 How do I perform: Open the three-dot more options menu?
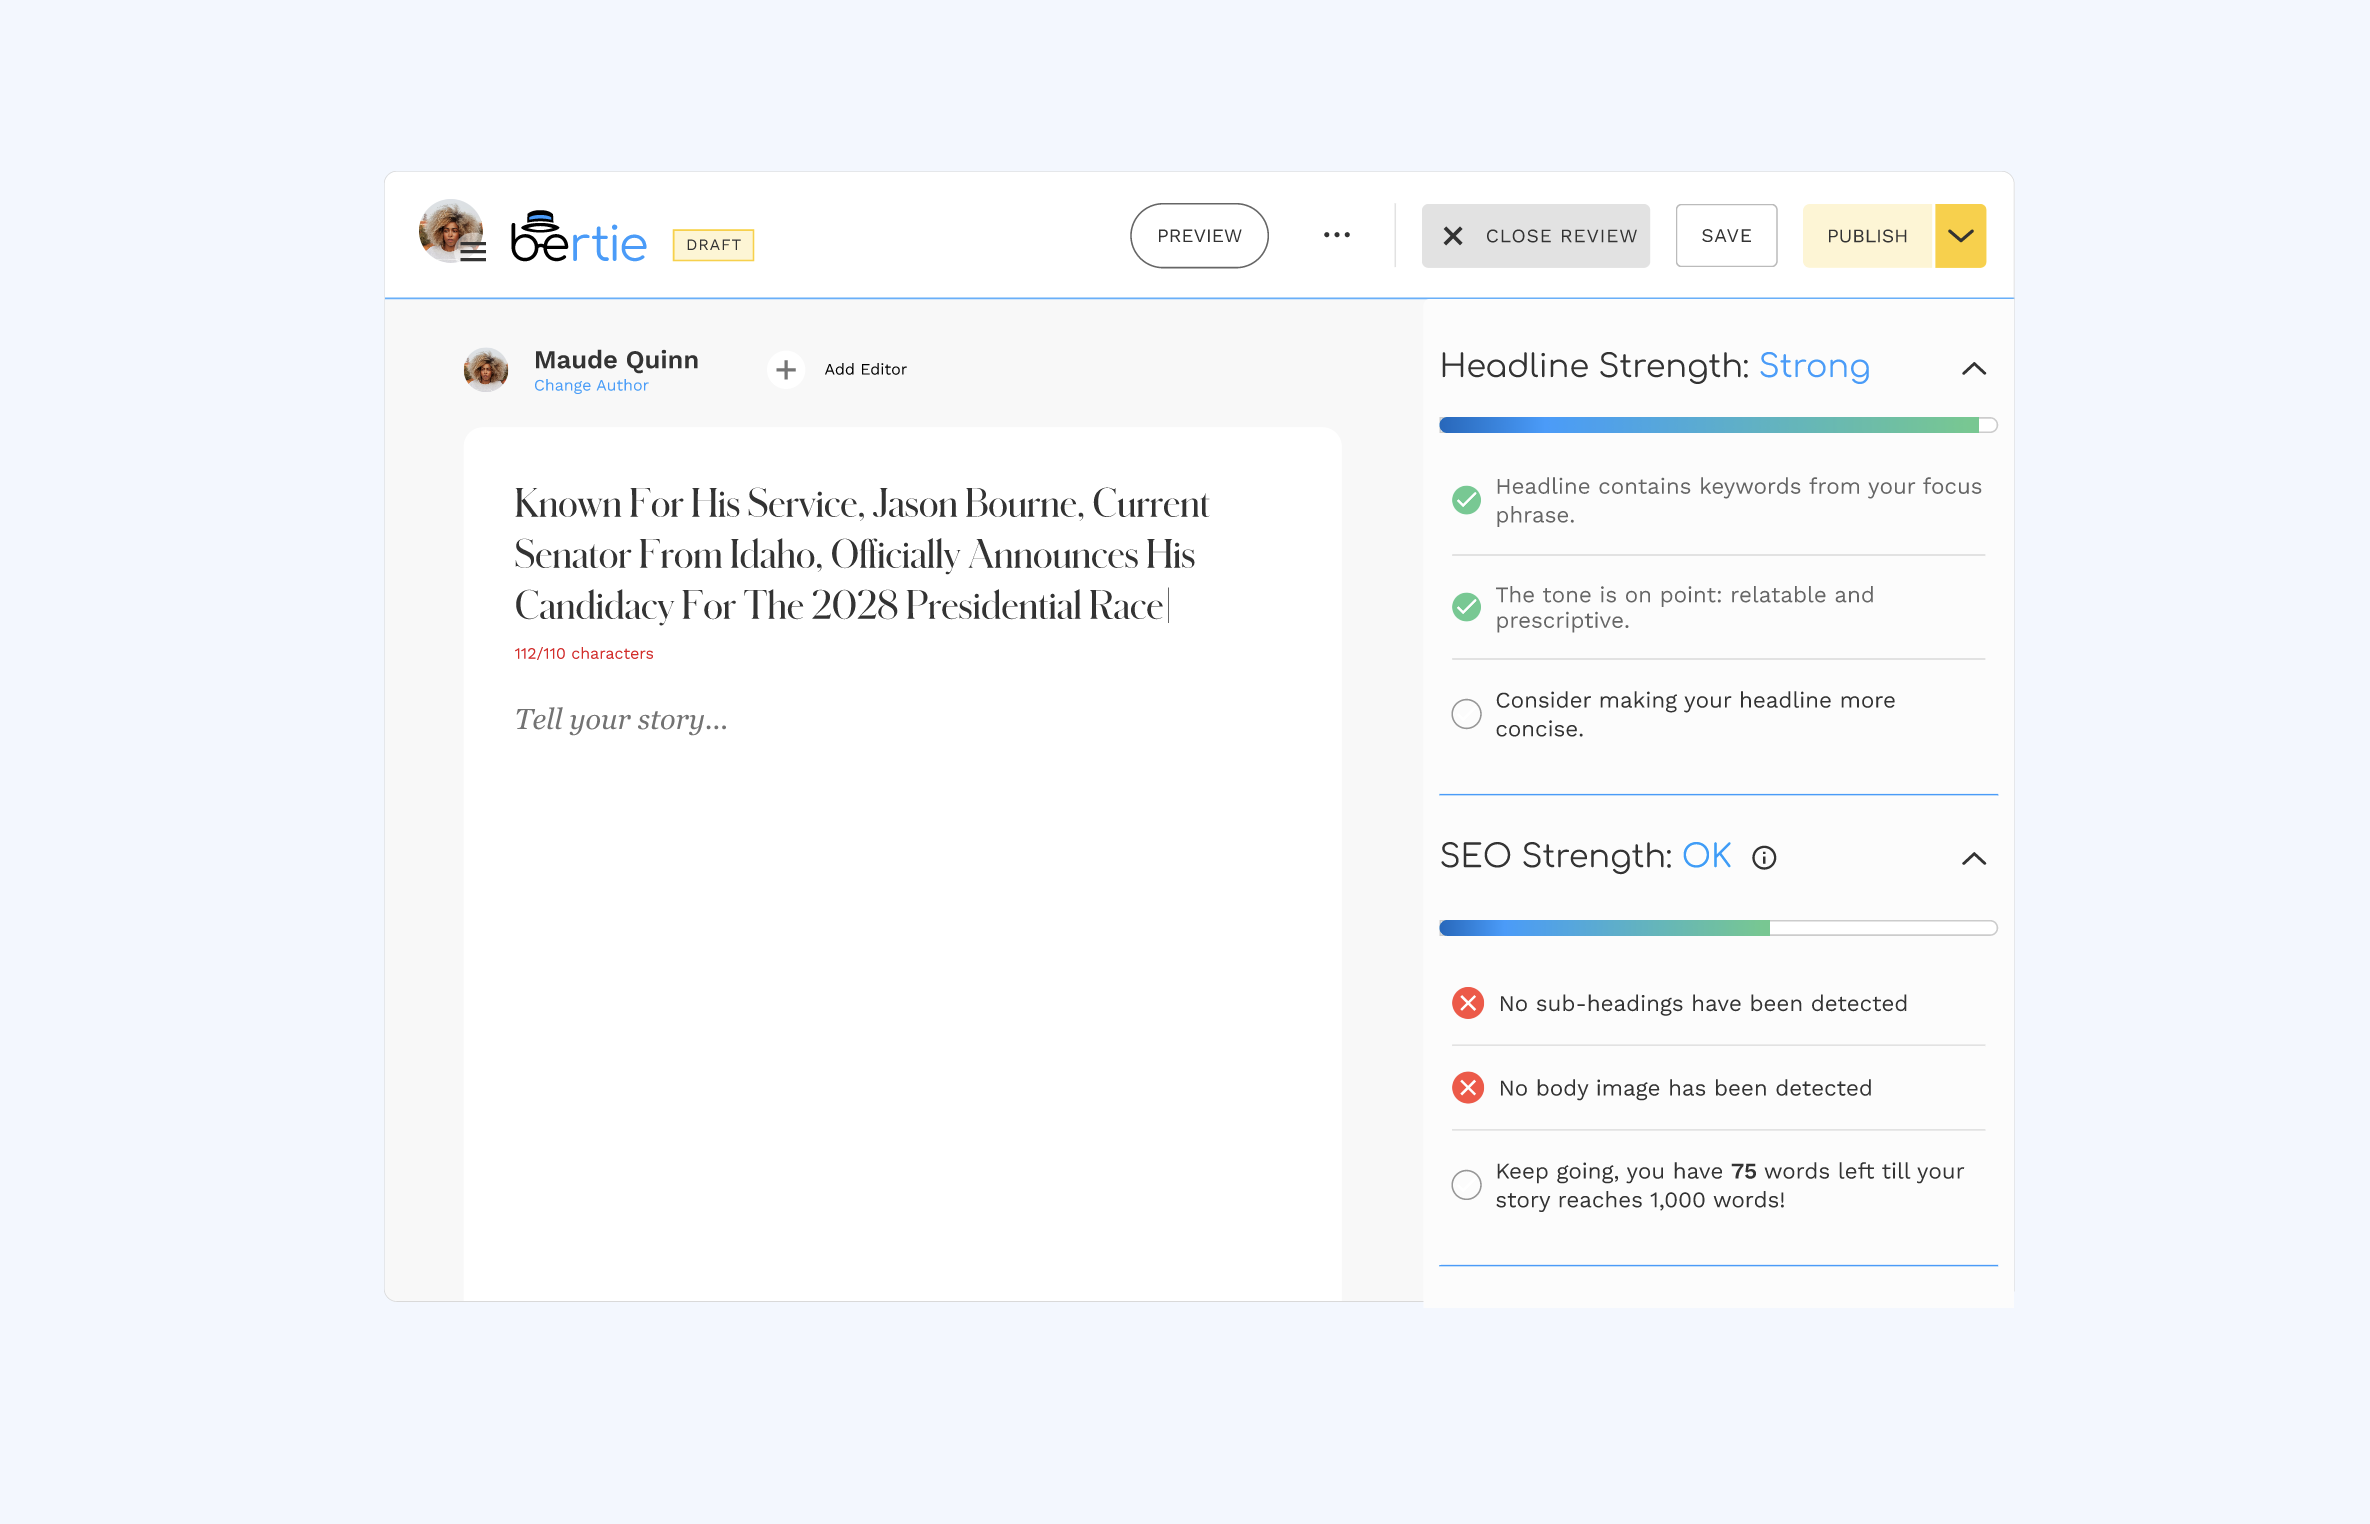pos(1336,235)
